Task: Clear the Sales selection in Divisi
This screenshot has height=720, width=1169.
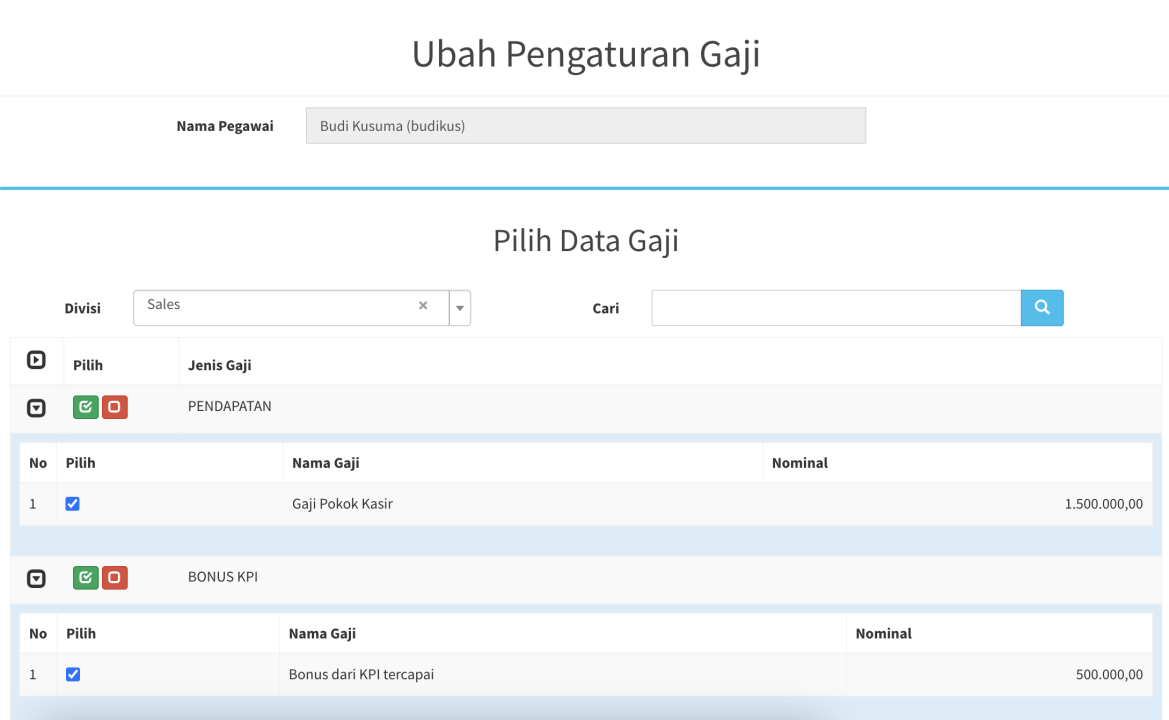Action: coord(423,306)
